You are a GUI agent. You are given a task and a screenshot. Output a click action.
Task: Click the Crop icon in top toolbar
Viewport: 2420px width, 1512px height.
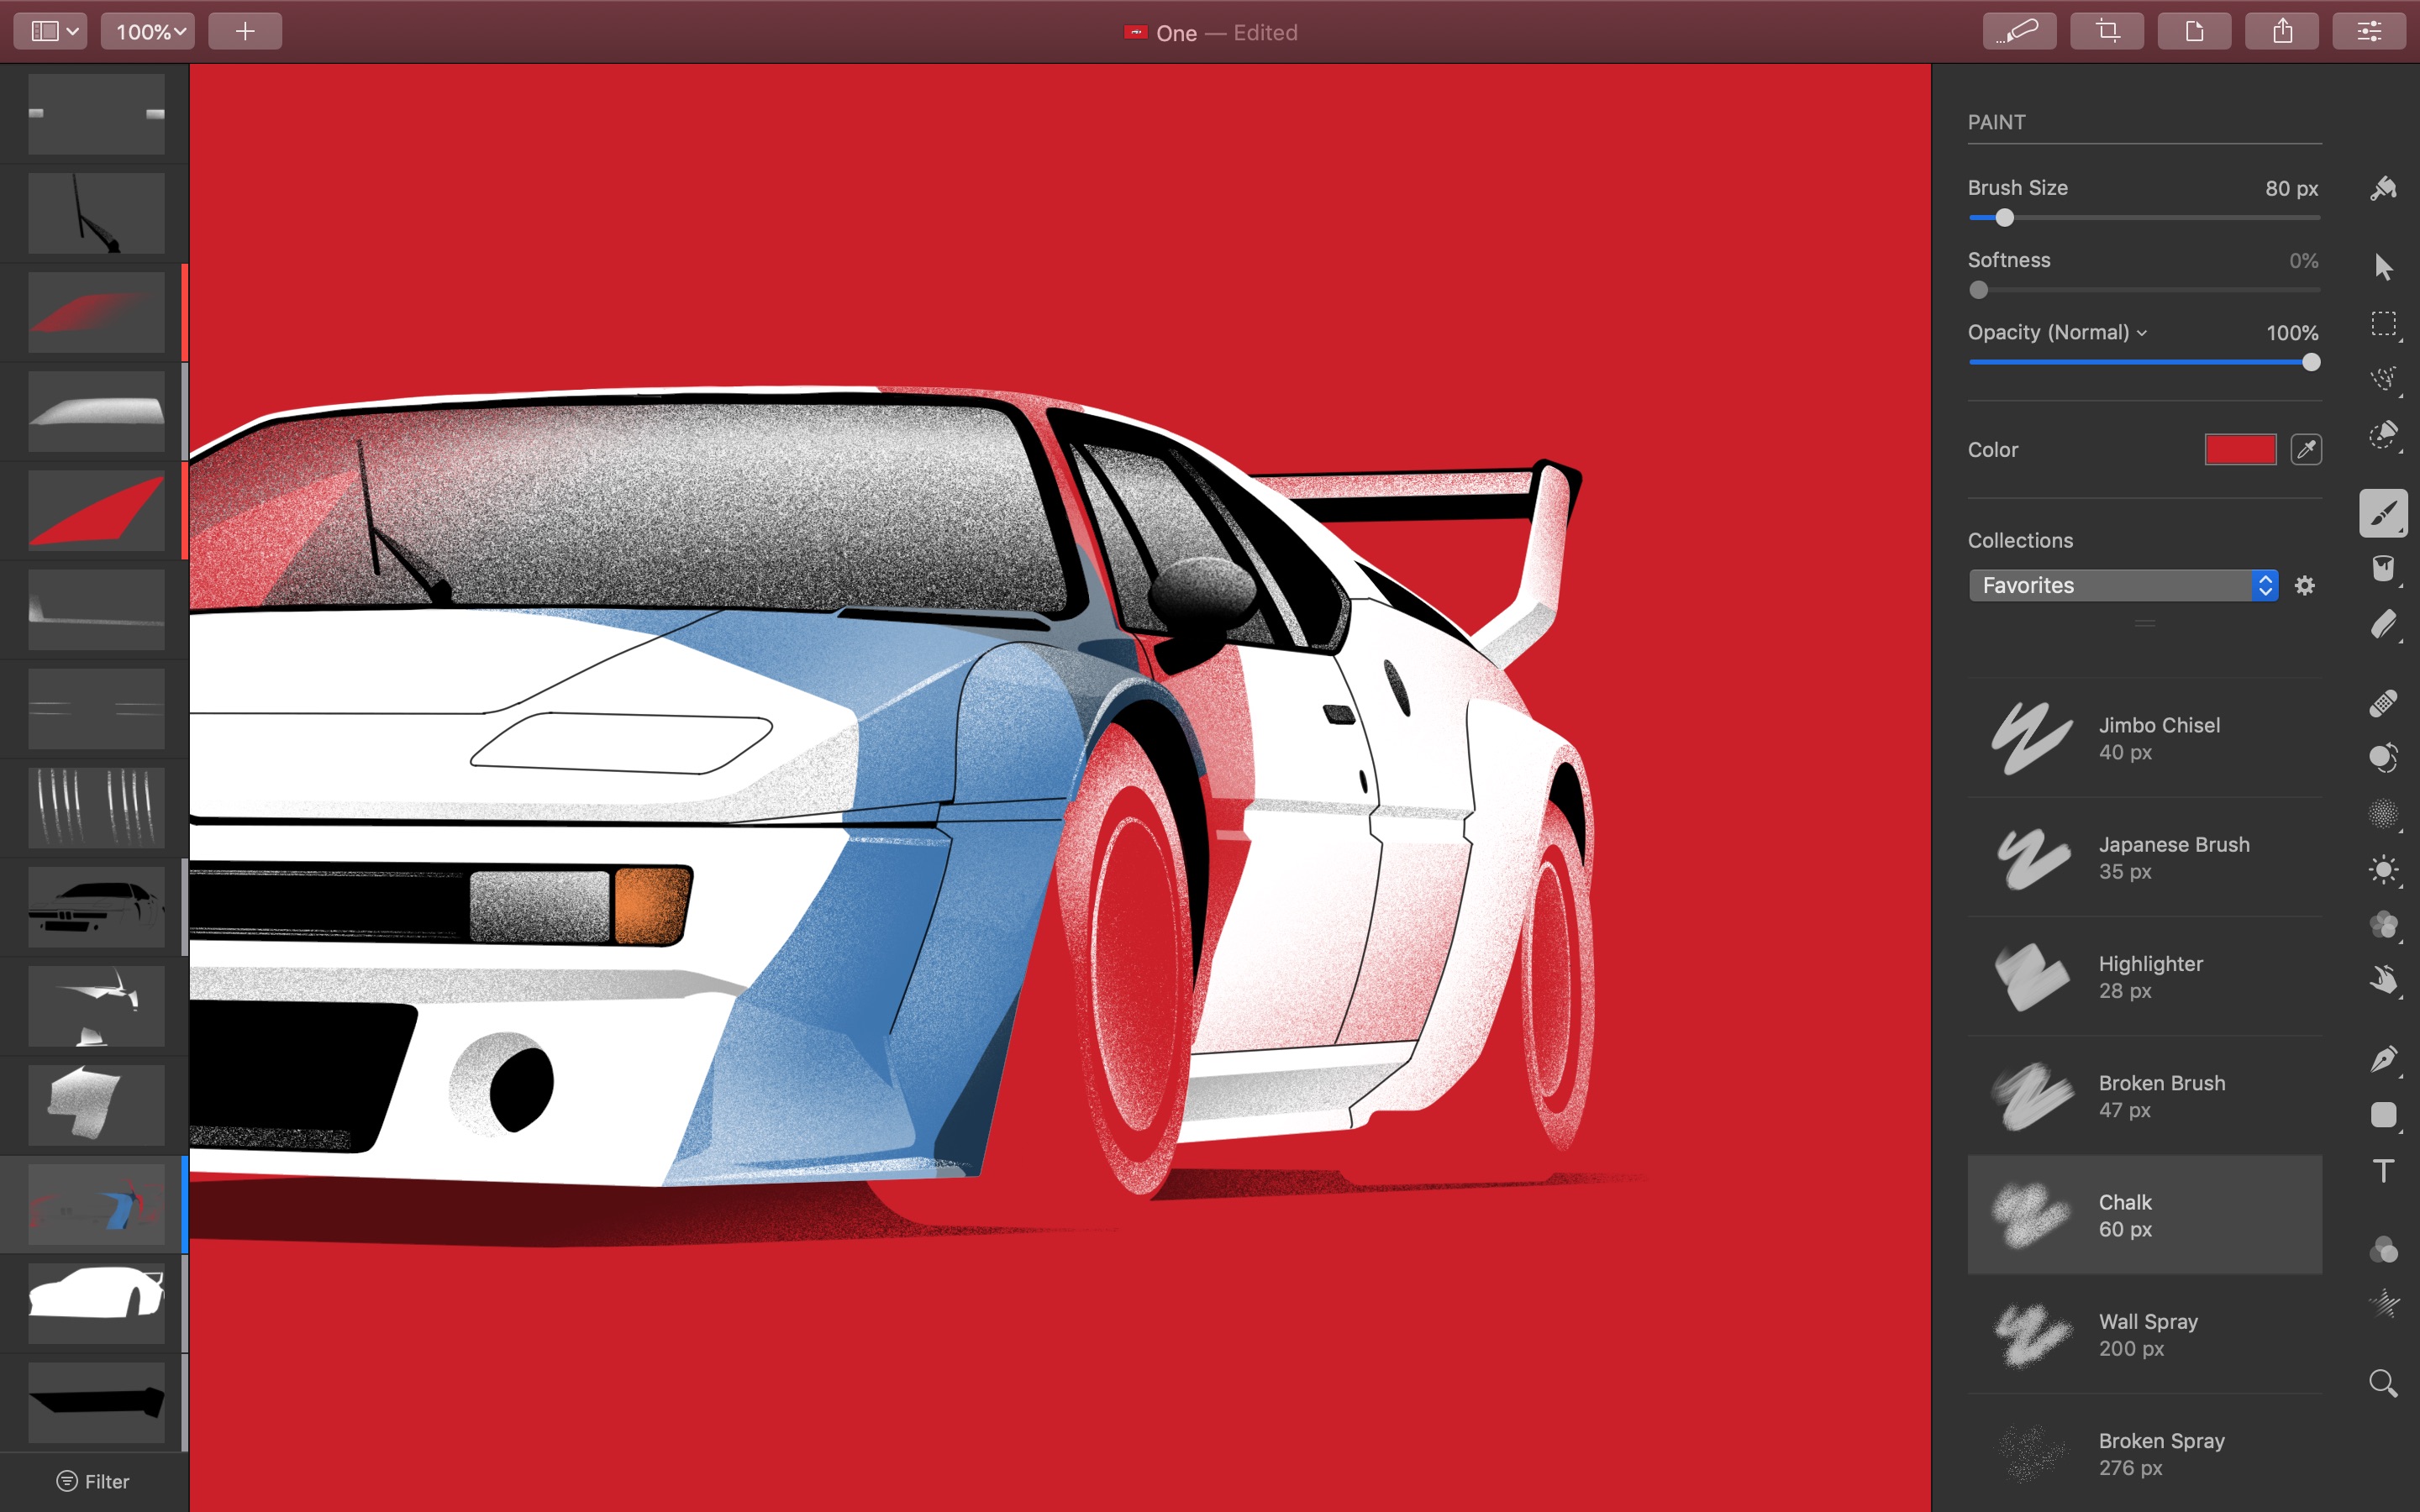click(2107, 31)
